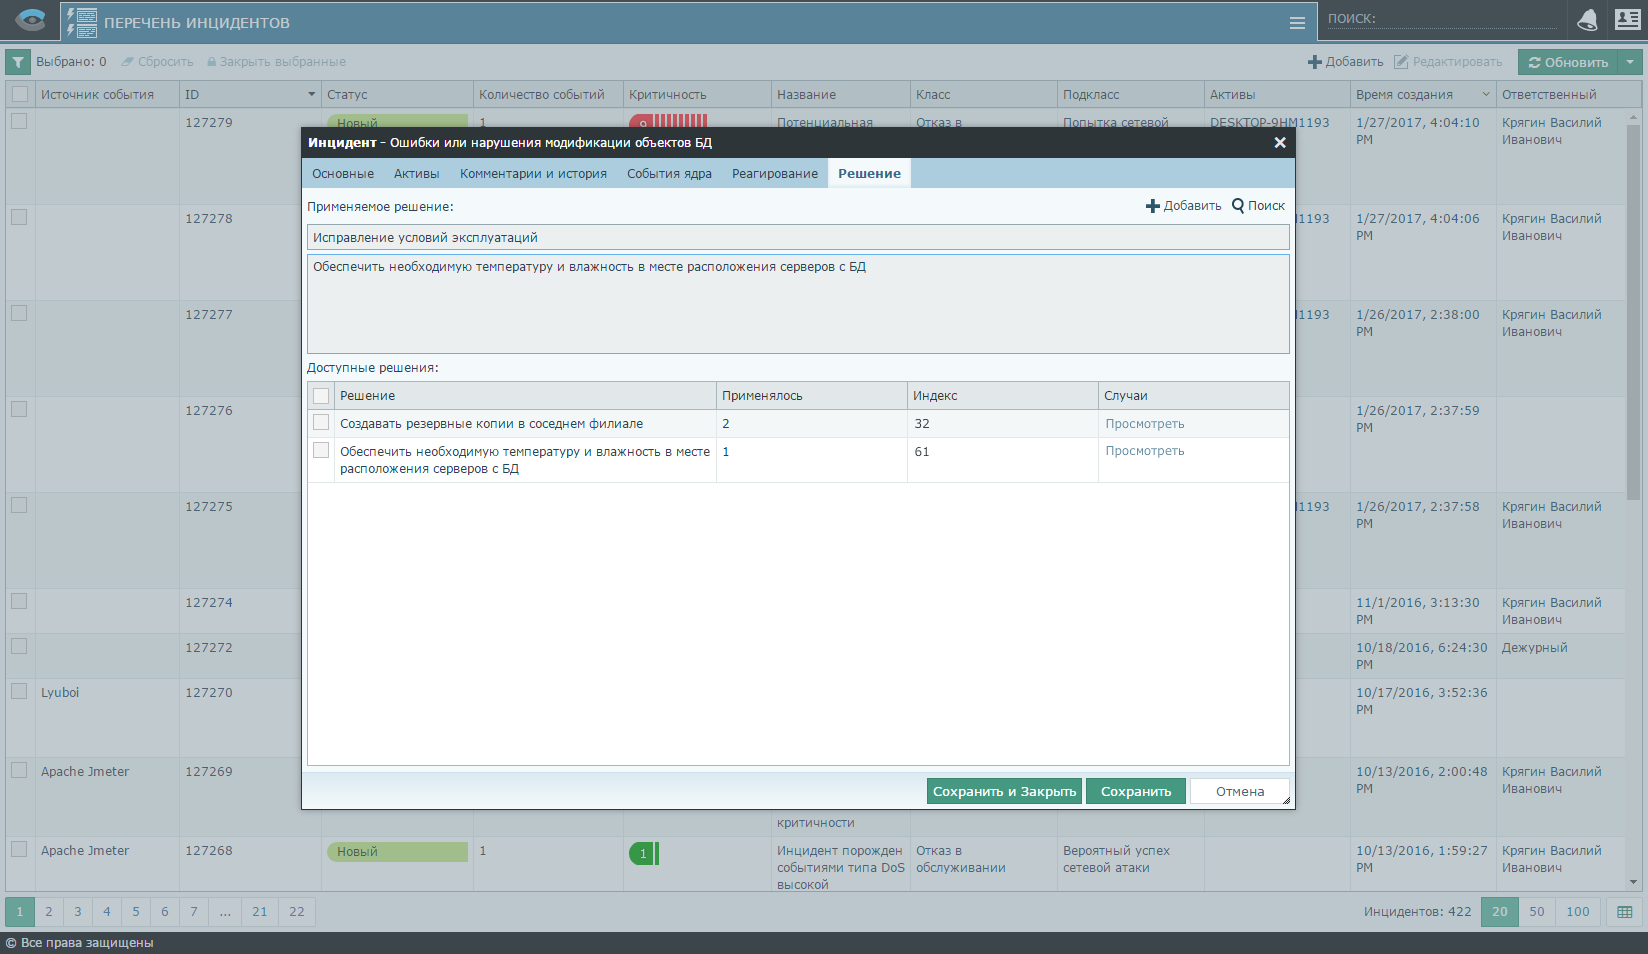Image resolution: width=1648 pixels, height=954 pixels.
Task: View cases link for backup copies solution
Action: point(1145,424)
